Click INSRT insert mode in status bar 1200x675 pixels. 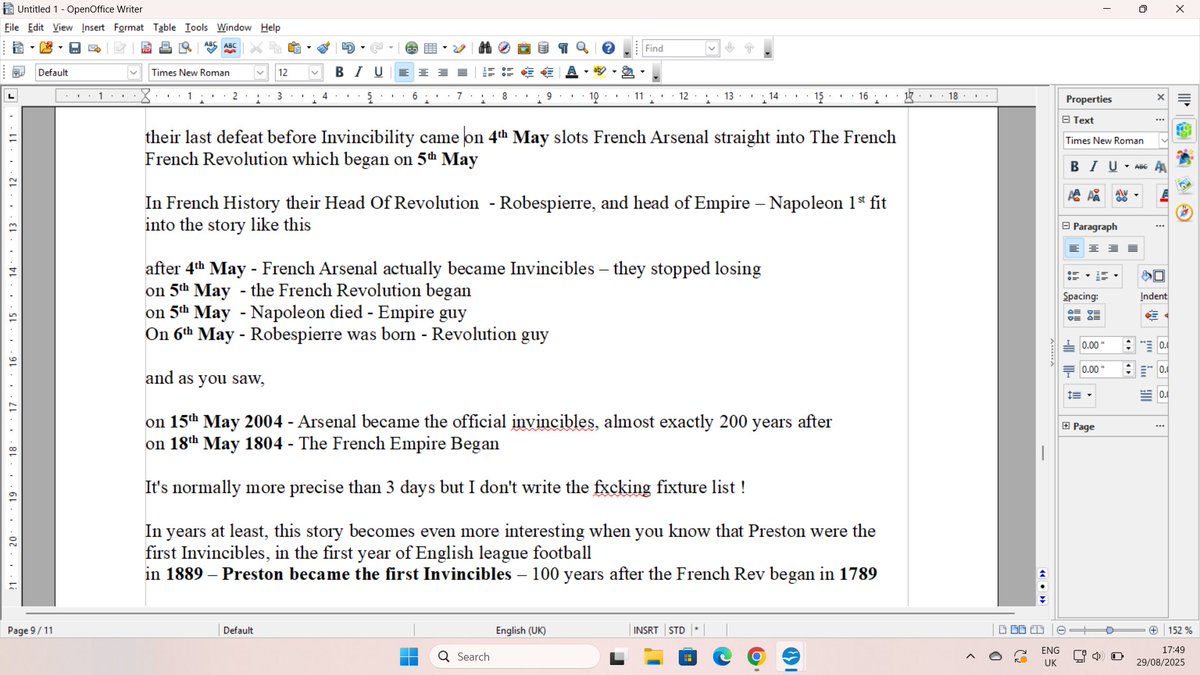click(646, 630)
